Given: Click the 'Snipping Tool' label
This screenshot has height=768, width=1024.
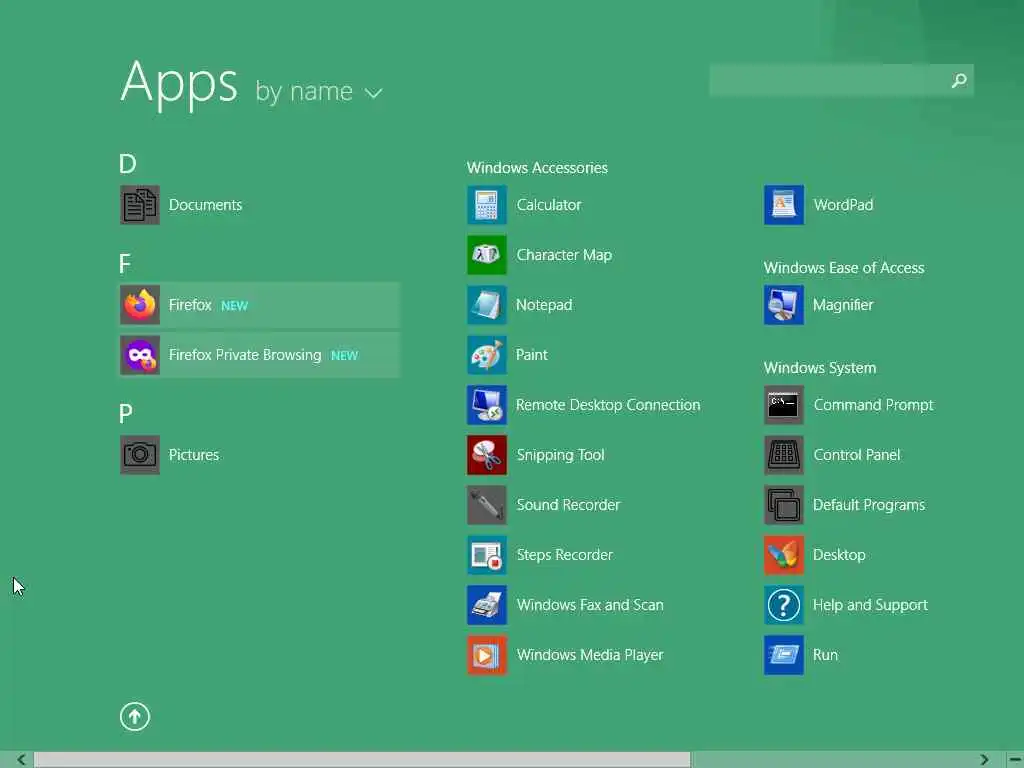Looking at the screenshot, I should point(560,455).
